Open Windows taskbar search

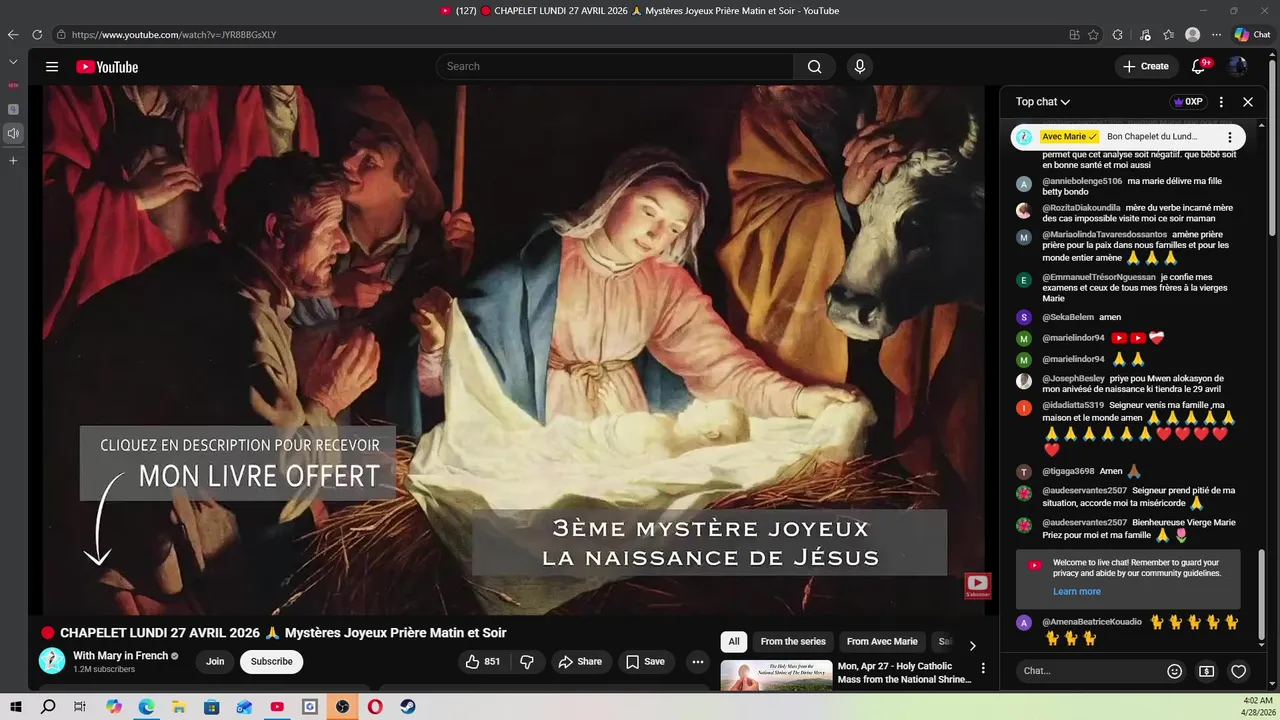click(x=48, y=706)
